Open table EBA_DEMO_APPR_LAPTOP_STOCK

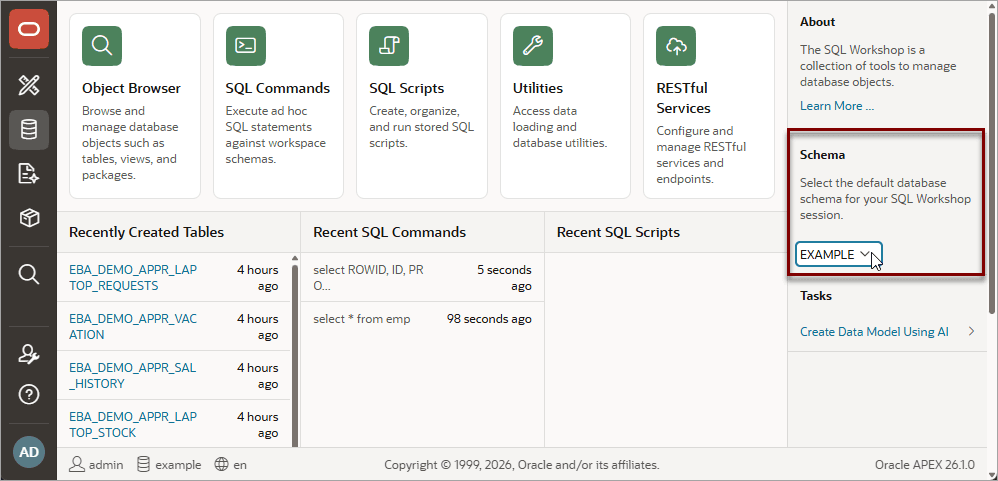click(x=133, y=424)
